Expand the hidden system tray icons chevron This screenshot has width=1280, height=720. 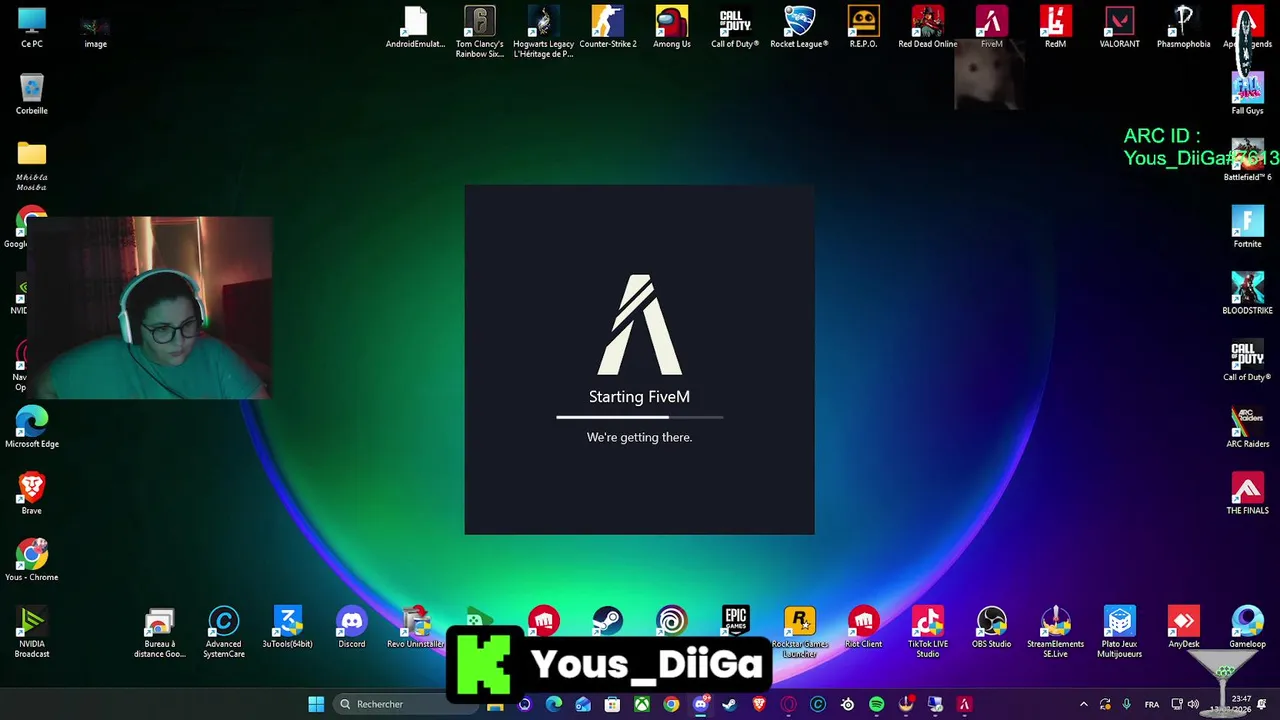(1083, 704)
